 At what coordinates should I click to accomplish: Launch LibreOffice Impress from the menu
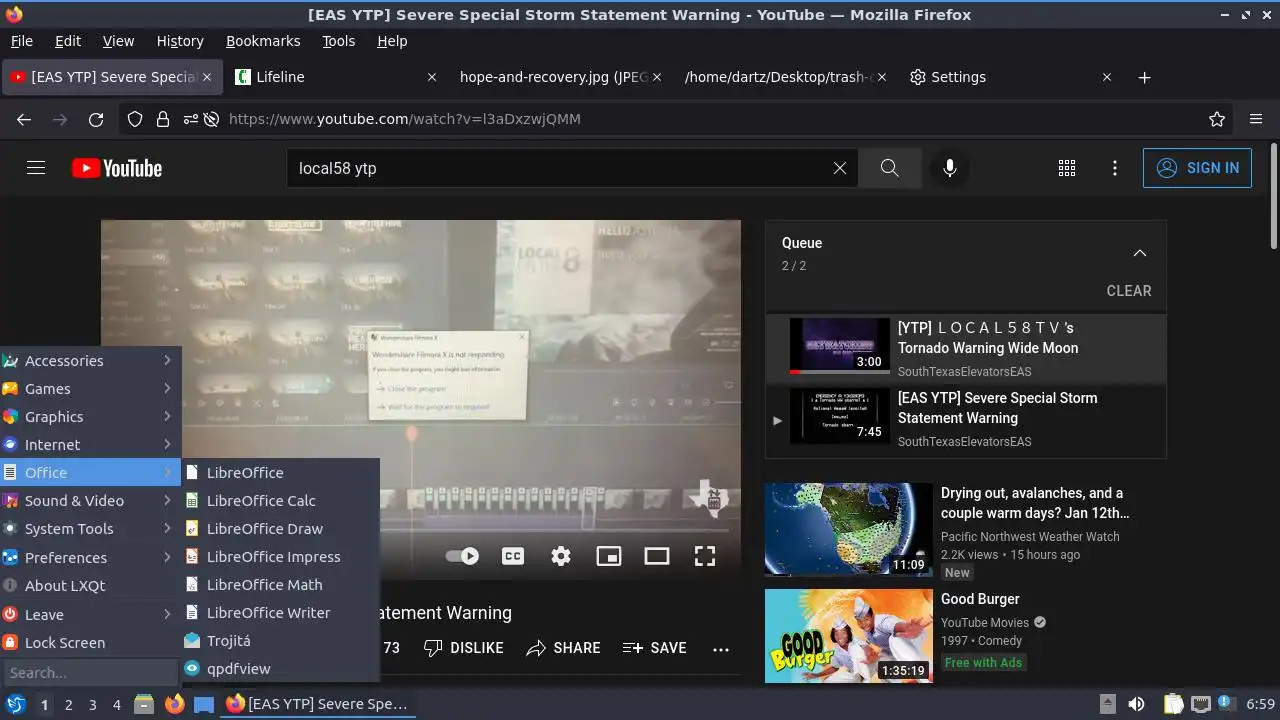tap(280, 556)
